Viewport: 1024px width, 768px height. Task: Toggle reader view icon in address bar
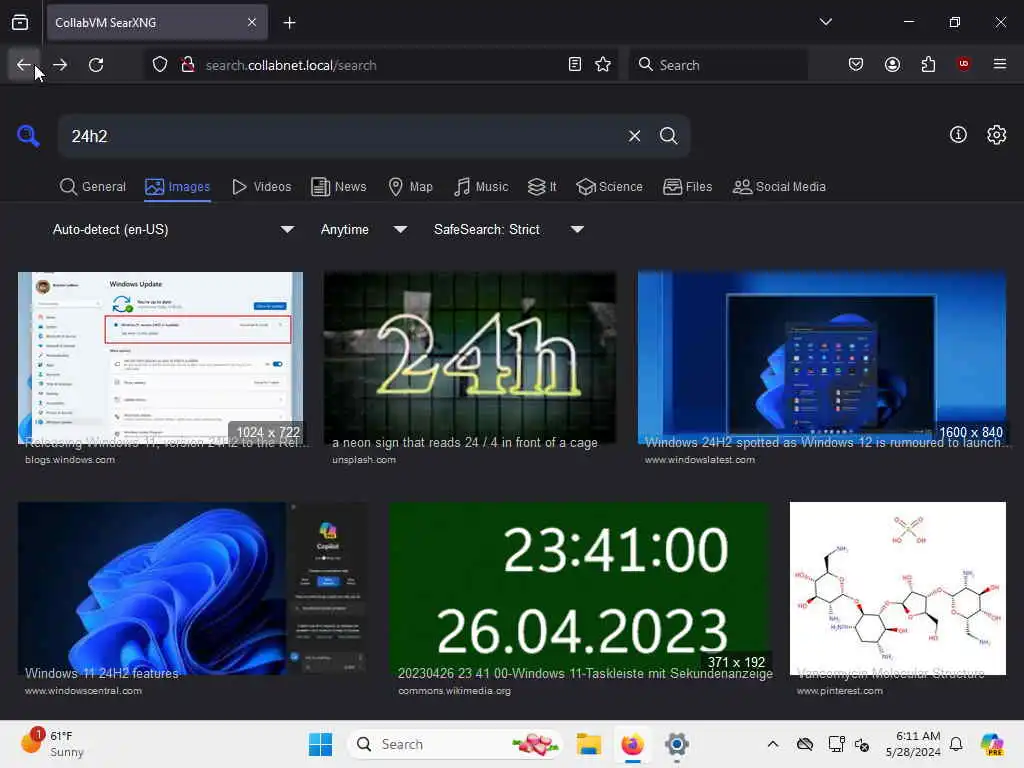coord(575,65)
